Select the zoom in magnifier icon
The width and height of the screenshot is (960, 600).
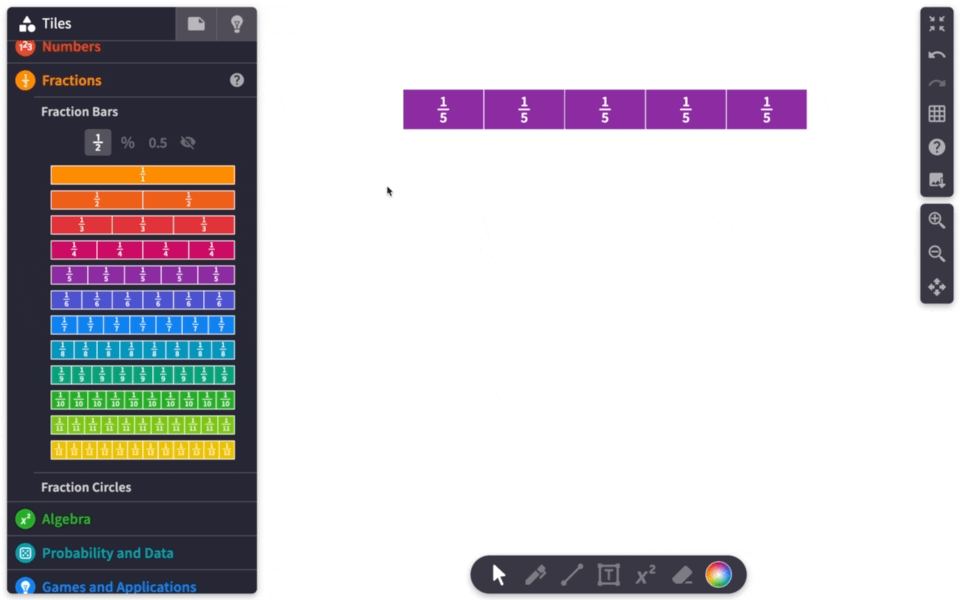(x=937, y=220)
